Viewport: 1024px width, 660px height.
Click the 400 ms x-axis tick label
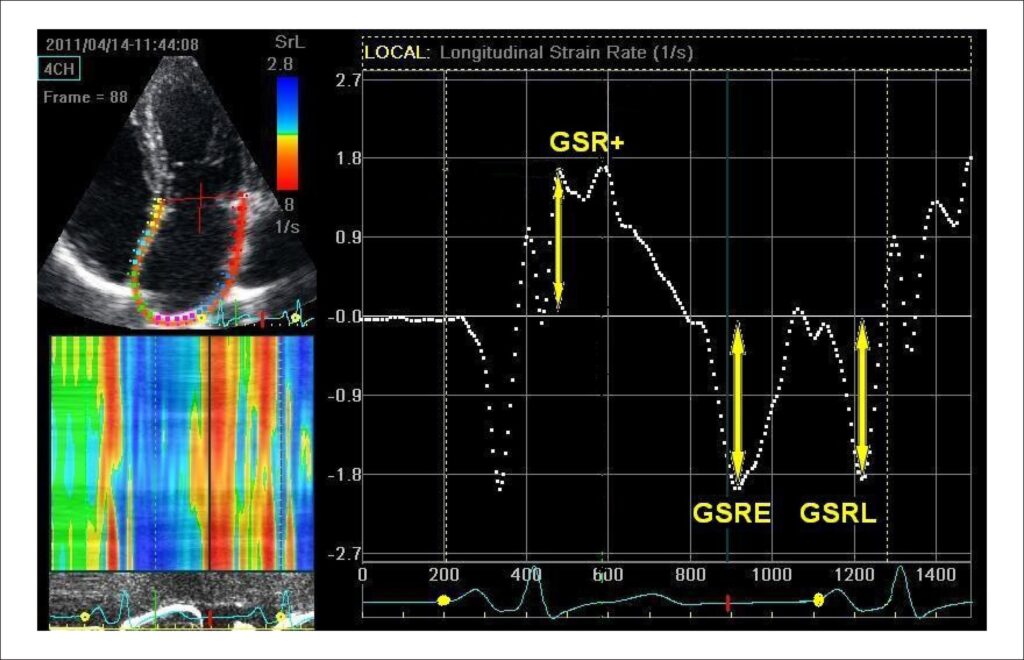point(526,574)
